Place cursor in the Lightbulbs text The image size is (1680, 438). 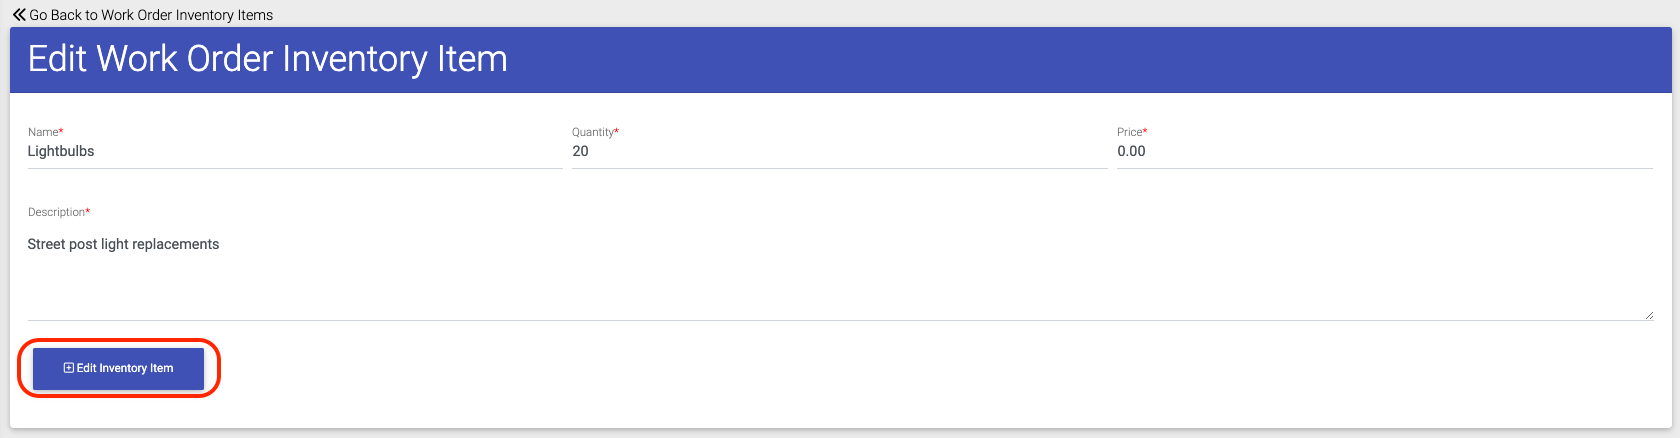pos(61,151)
